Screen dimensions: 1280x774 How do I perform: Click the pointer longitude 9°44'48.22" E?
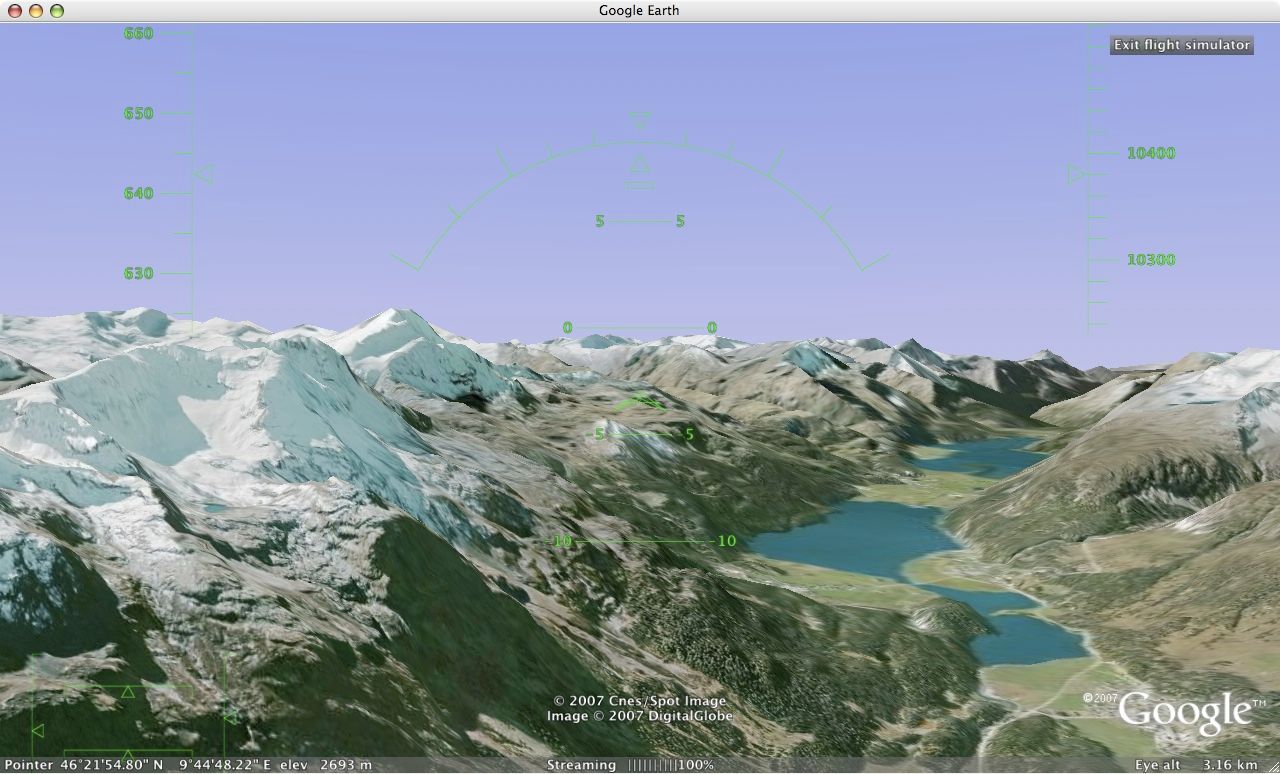coord(225,765)
